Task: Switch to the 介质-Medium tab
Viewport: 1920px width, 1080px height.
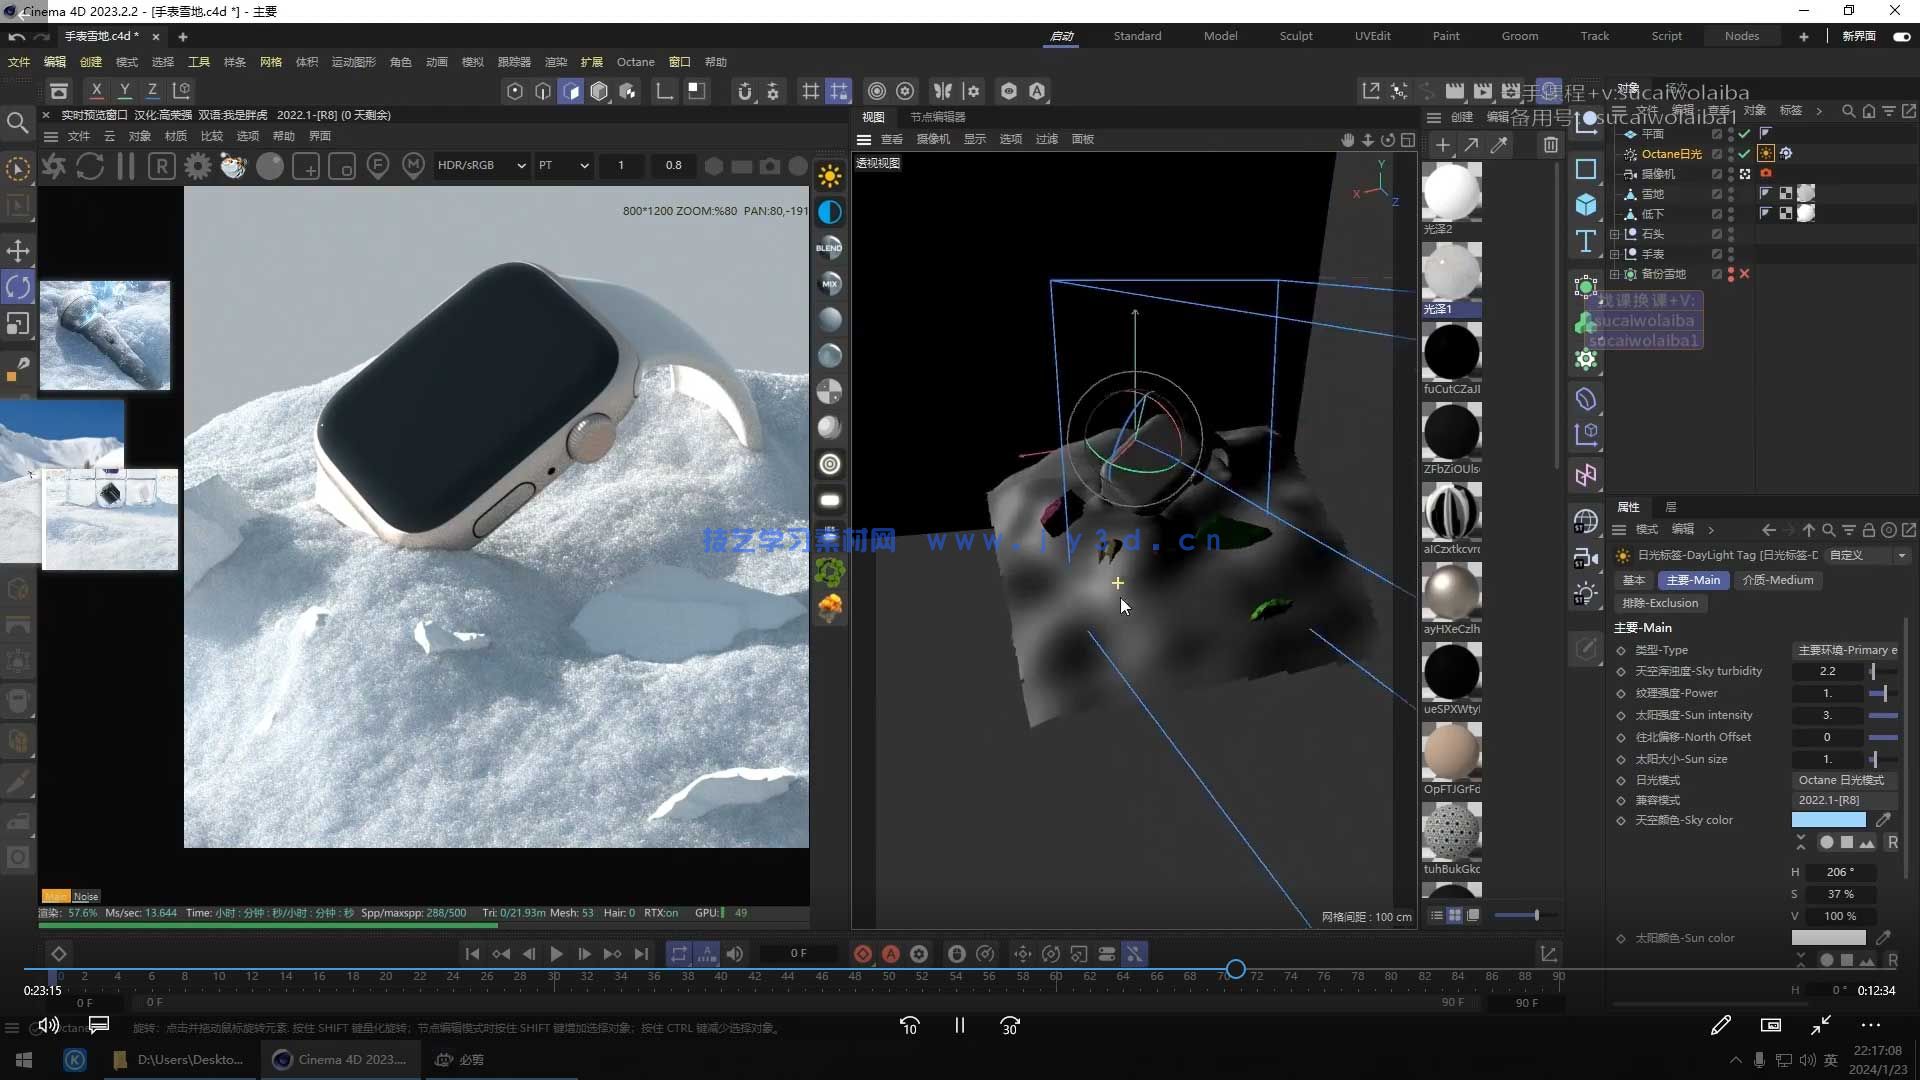Action: (x=1777, y=580)
